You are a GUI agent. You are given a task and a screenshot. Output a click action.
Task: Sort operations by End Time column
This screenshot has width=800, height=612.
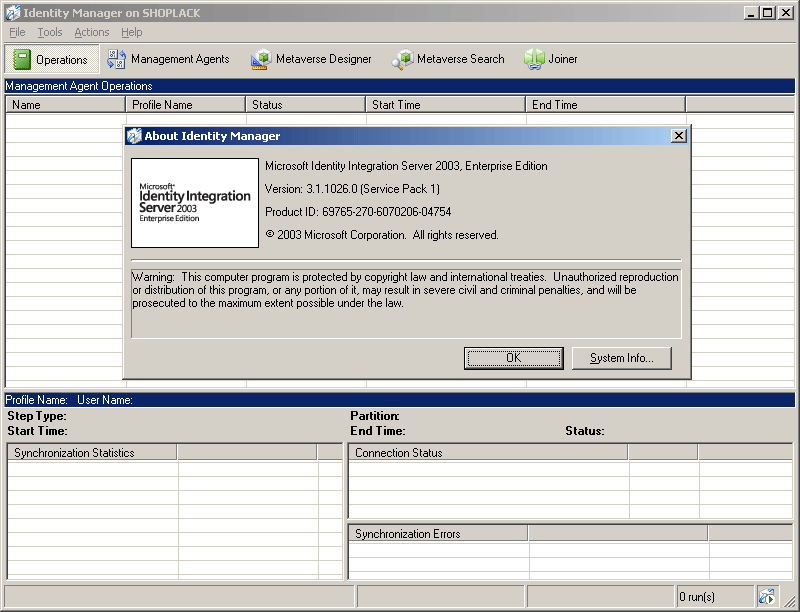click(606, 105)
